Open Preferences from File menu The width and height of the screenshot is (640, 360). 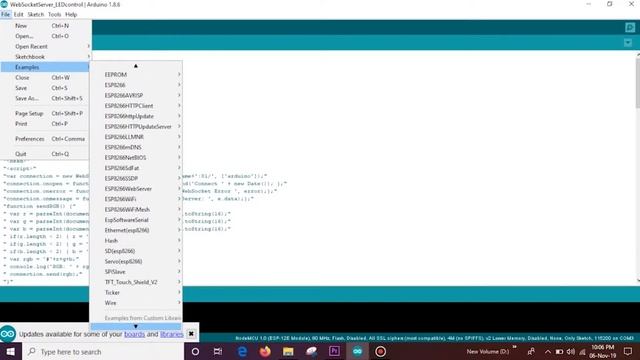(46, 139)
